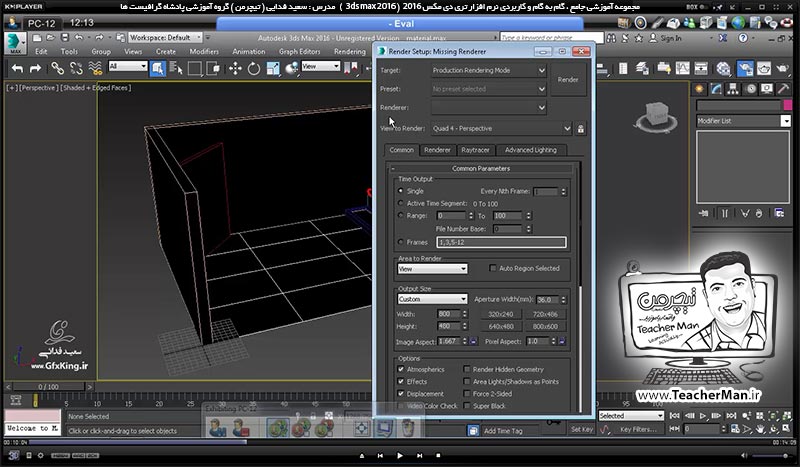The height and width of the screenshot is (467, 800).
Task: Select the Select and Rotate tool
Action: 254,68
